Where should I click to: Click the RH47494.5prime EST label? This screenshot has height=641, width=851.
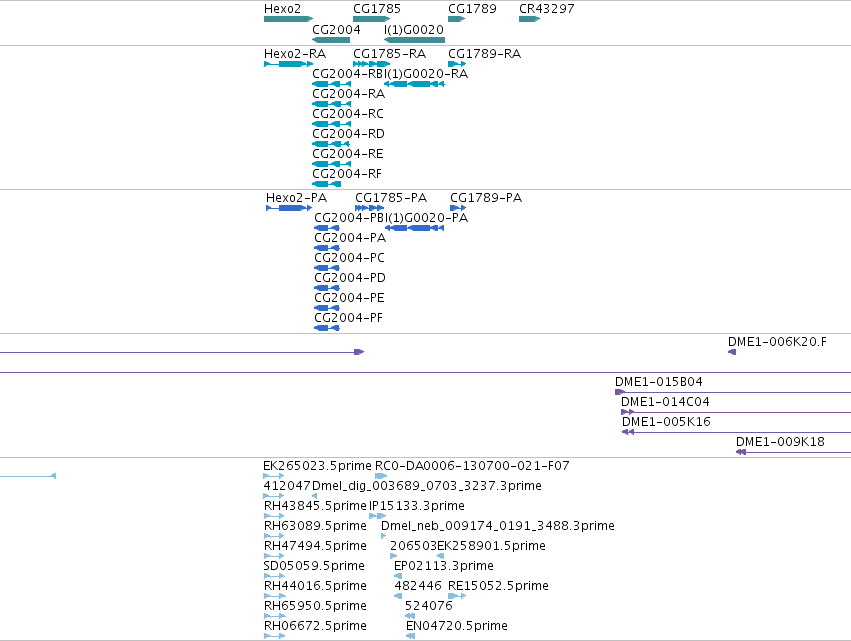click(x=315, y=547)
